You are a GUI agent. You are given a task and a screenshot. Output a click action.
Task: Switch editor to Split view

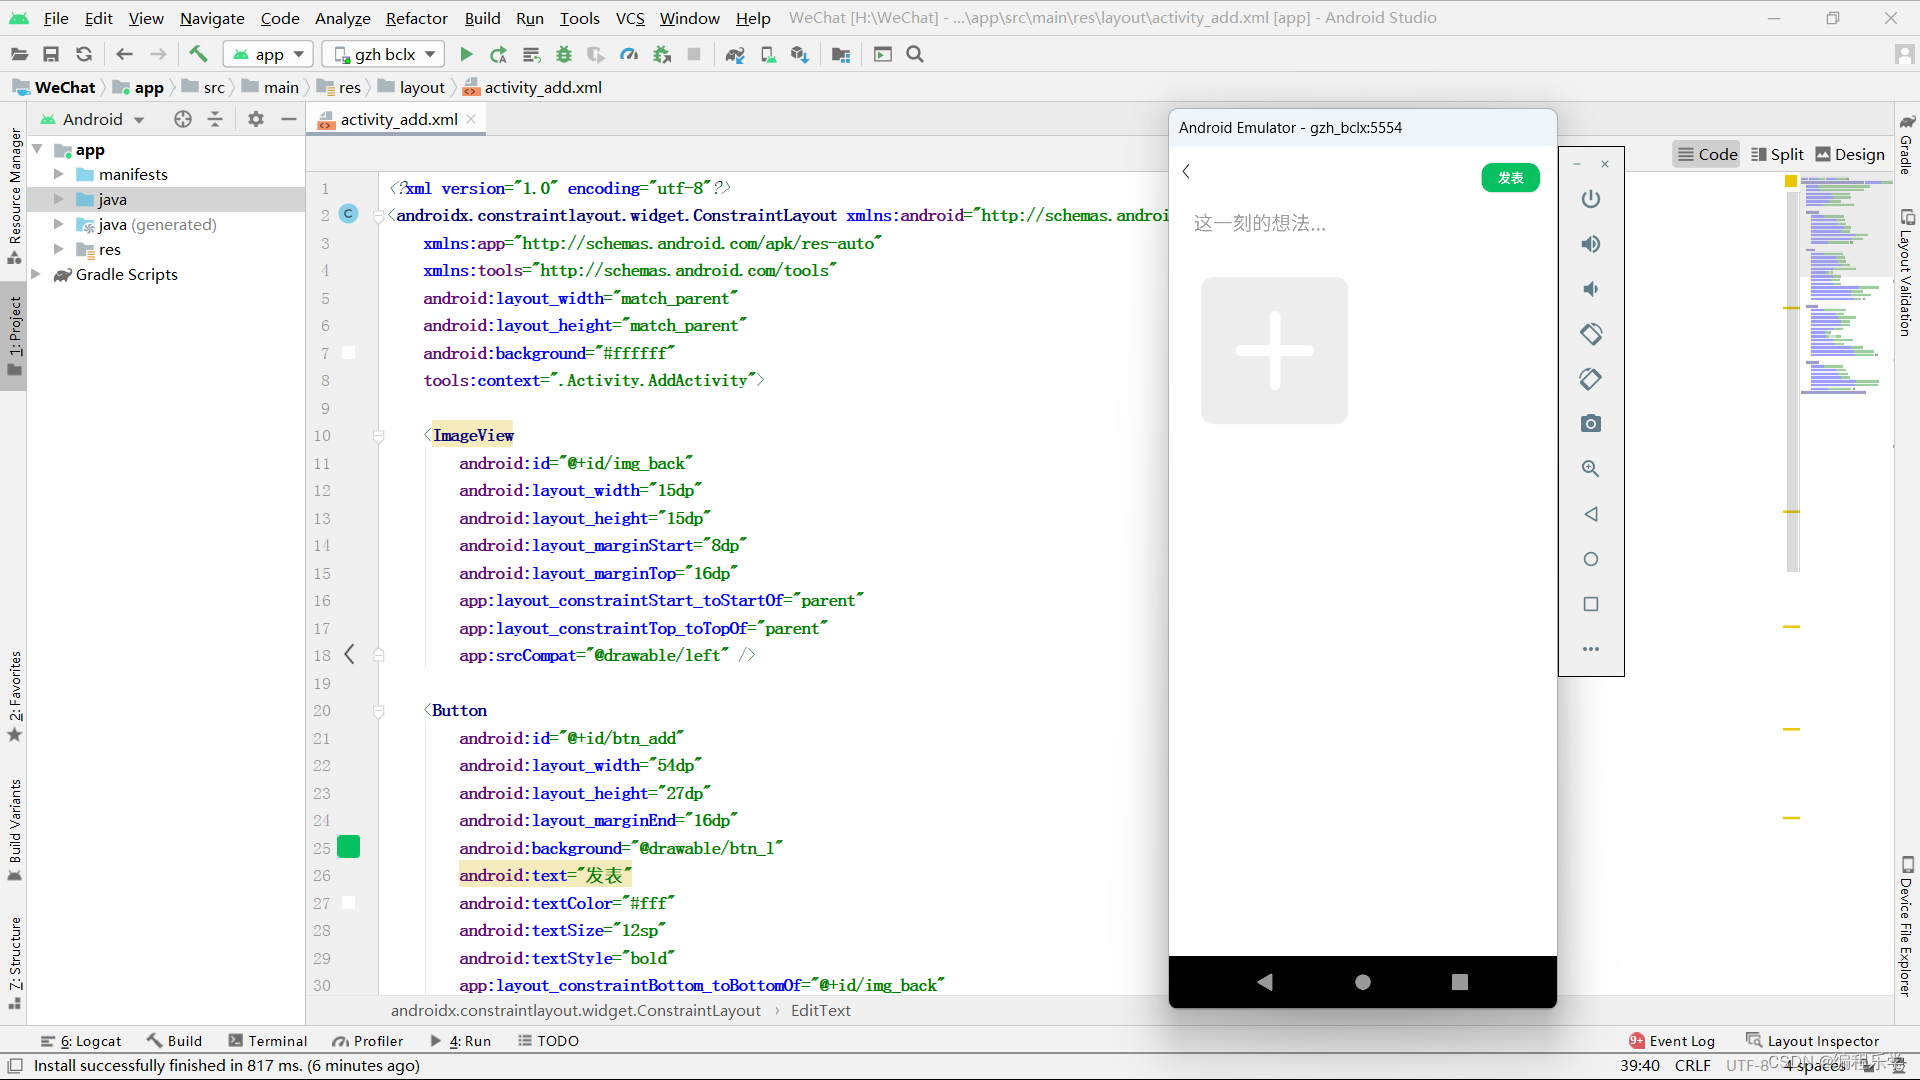(1777, 154)
